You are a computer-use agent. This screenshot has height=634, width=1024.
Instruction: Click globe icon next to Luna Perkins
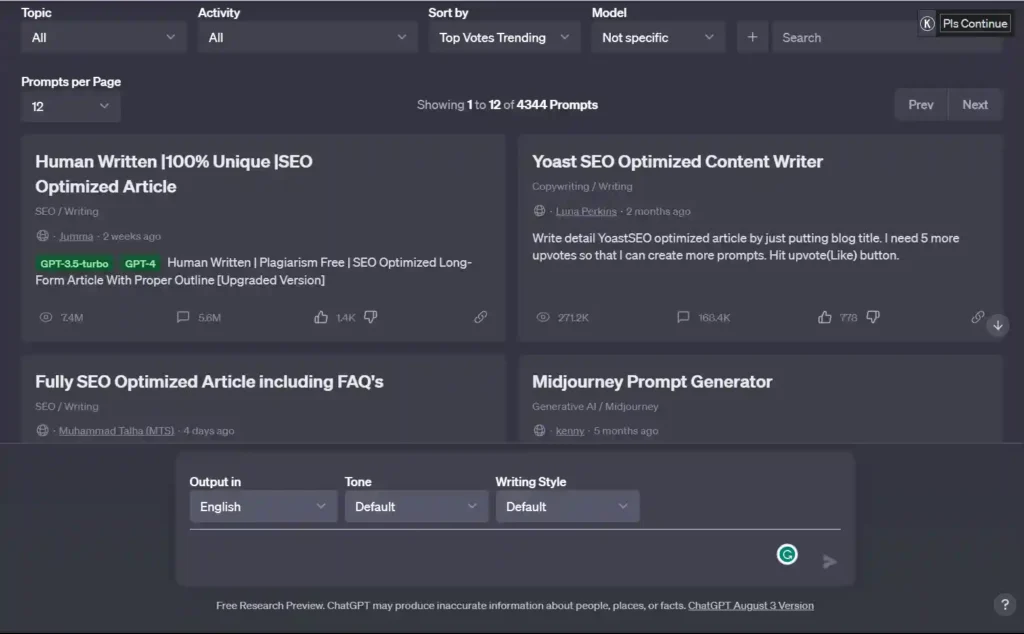point(539,210)
